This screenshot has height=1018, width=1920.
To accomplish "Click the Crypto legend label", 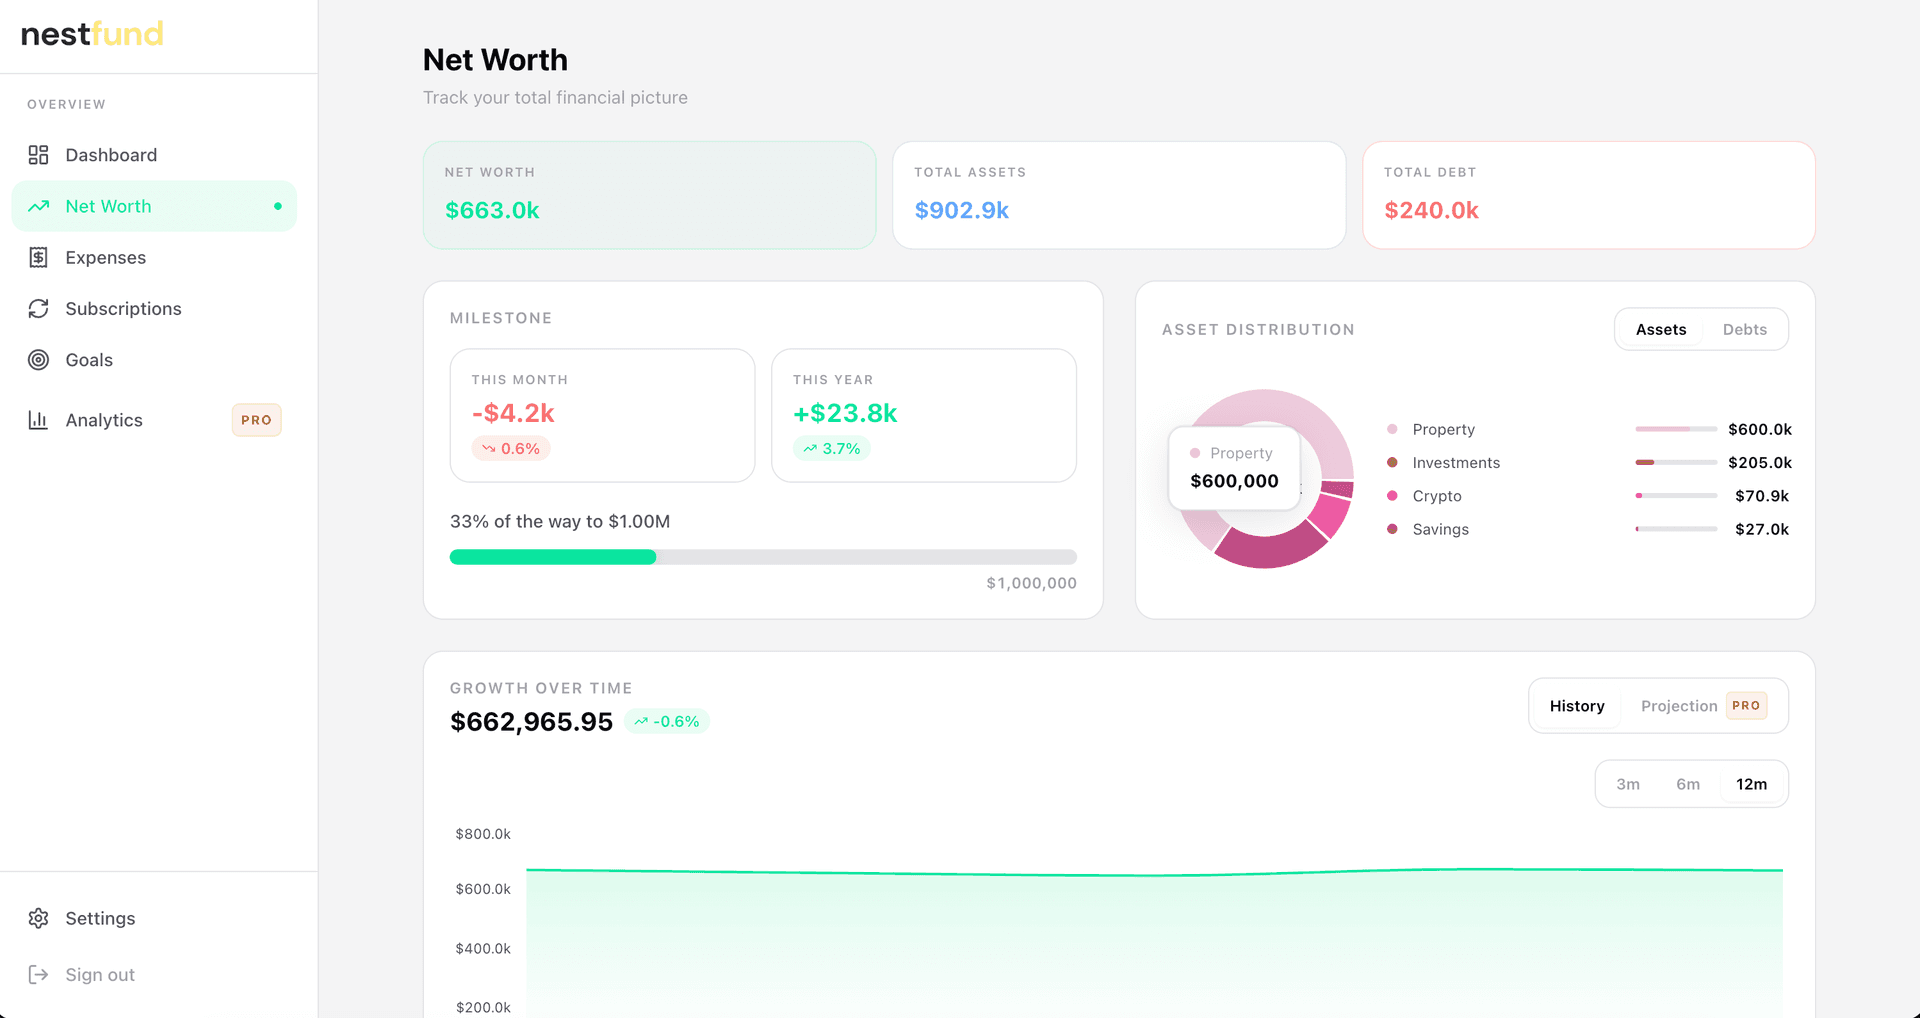I will tap(1437, 496).
